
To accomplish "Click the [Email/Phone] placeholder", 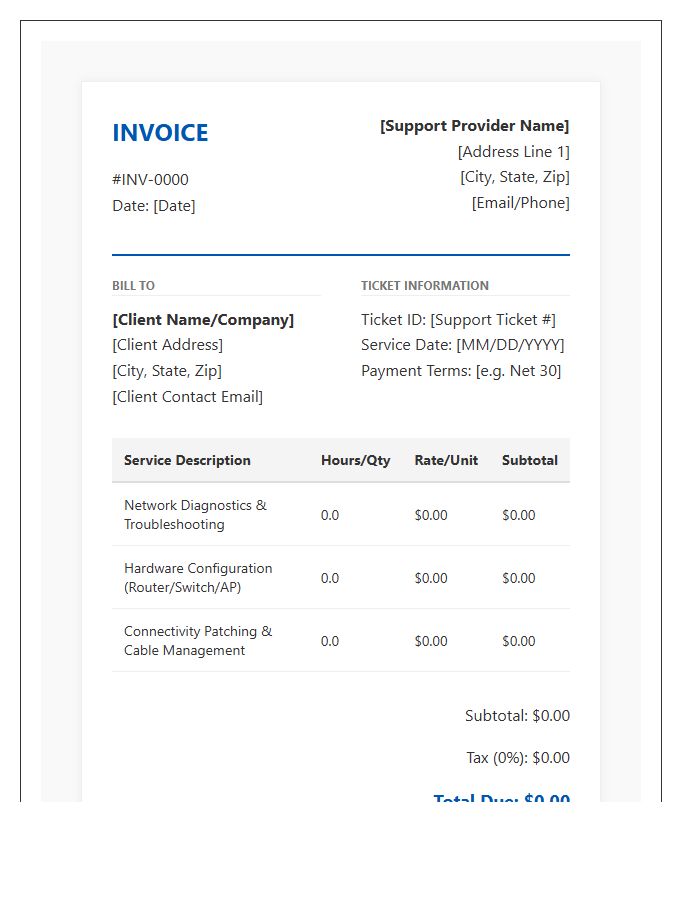I will pos(520,203).
